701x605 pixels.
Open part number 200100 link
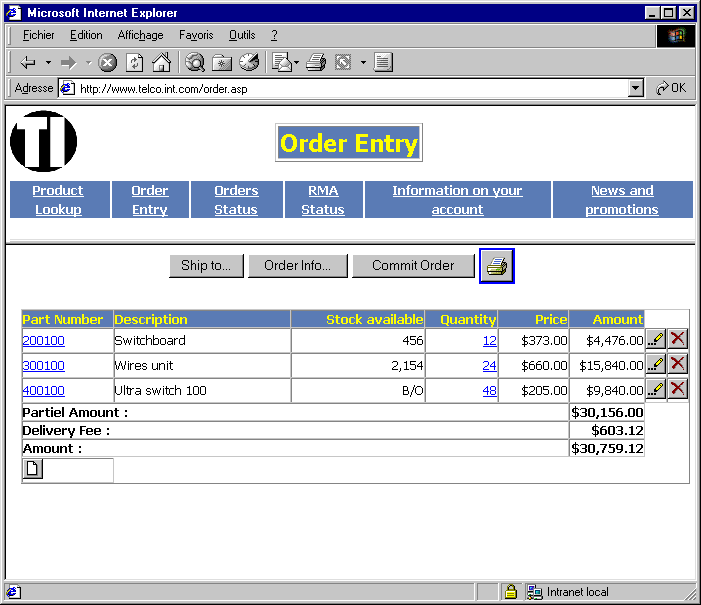point(43,341)
